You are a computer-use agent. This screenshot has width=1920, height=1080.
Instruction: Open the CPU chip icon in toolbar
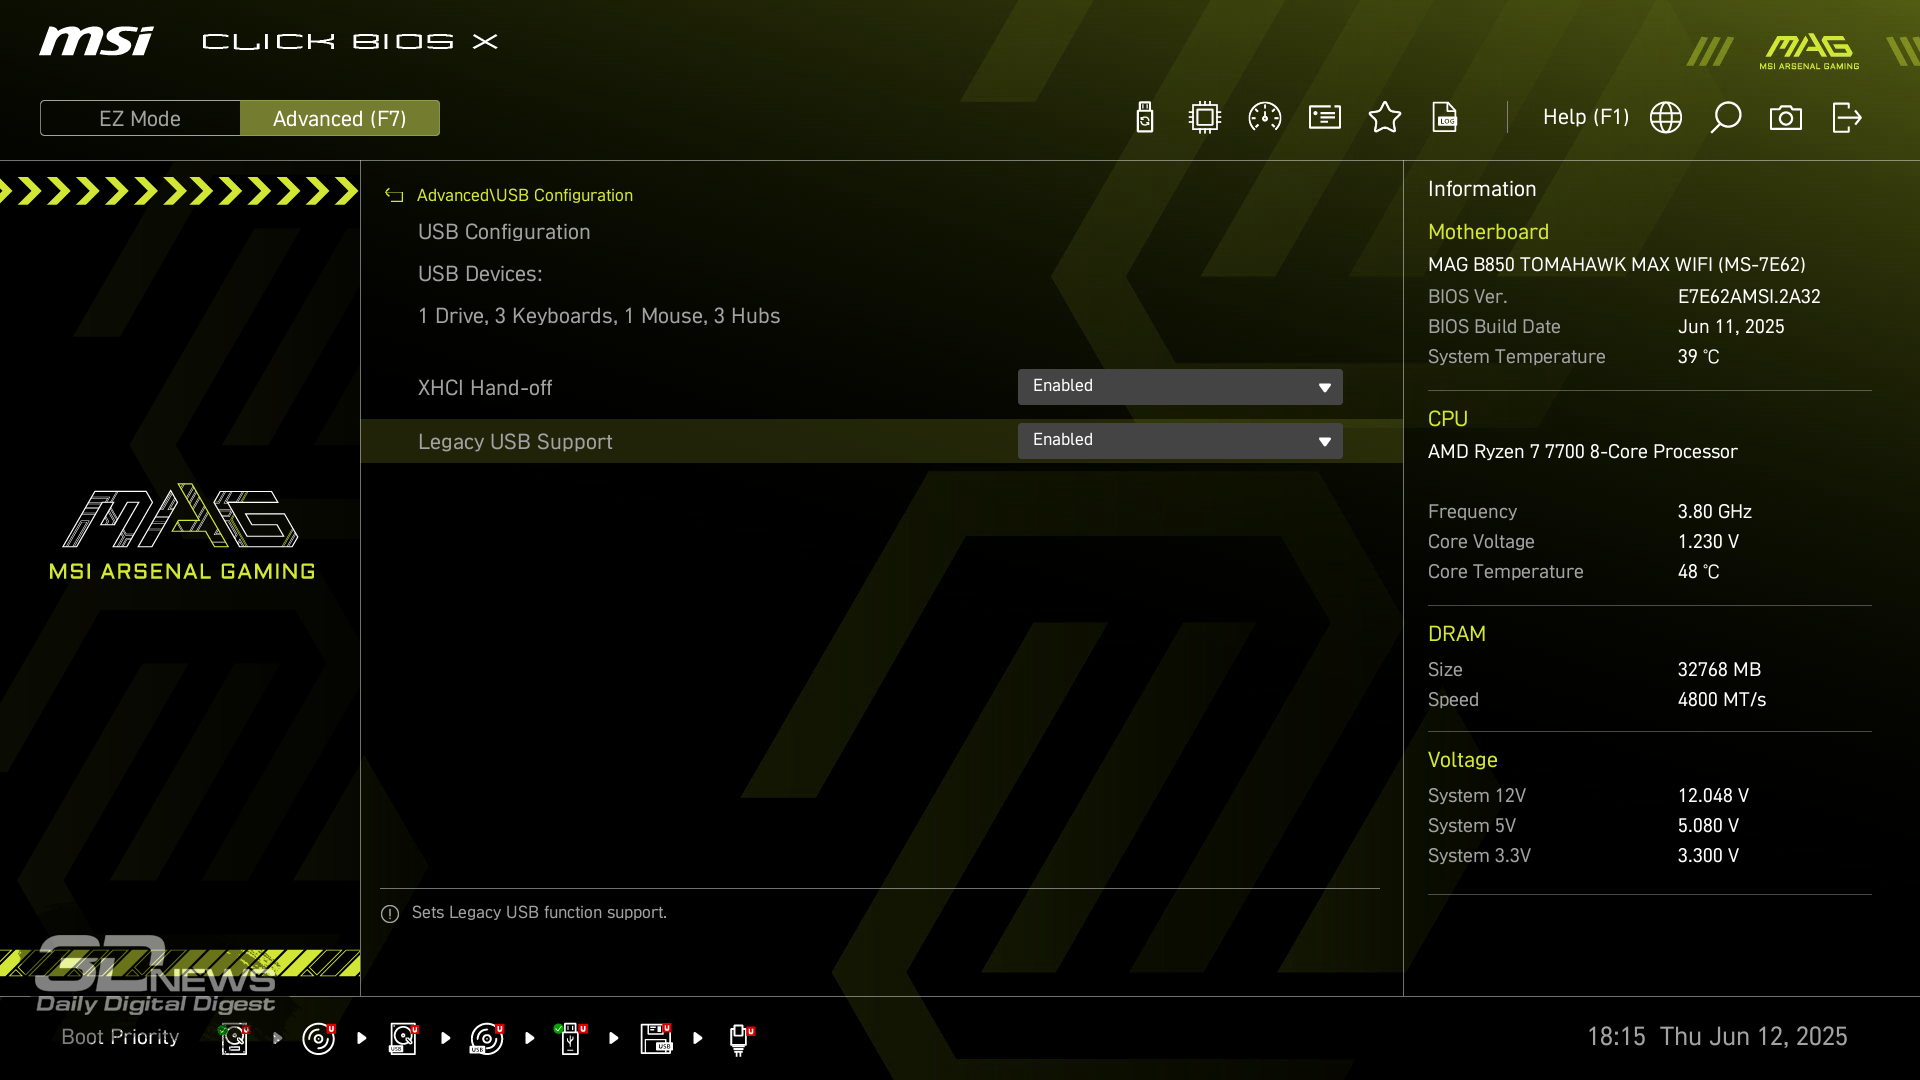coord(1205,118)
